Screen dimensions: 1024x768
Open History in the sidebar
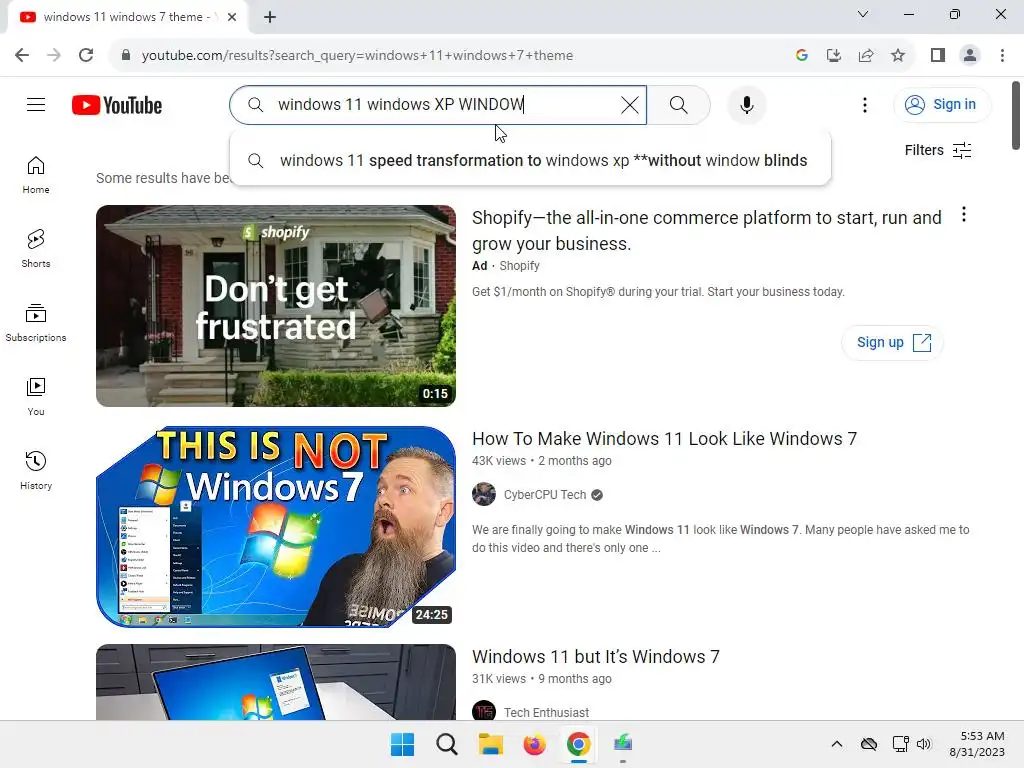[x=36, y=471]
